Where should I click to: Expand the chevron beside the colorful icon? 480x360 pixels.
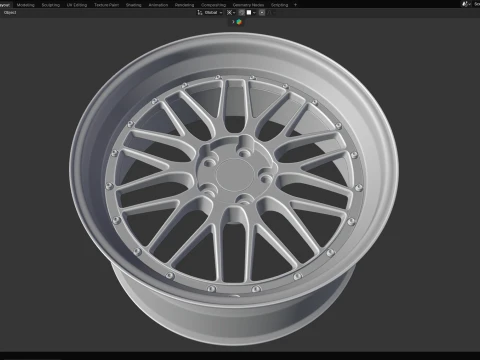(233, 22)
